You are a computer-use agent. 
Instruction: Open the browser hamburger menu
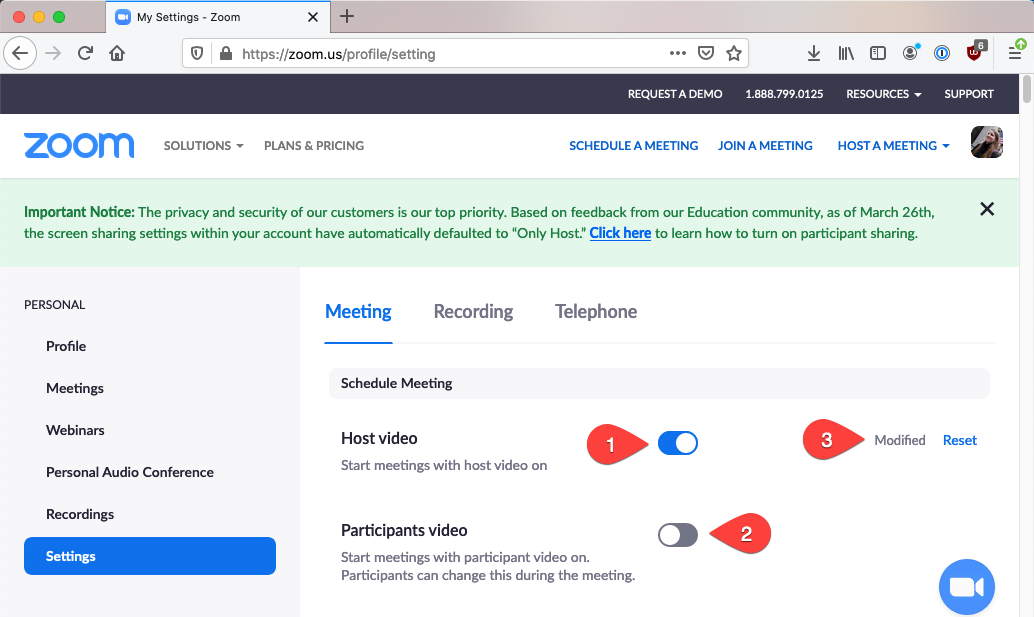point(1014,53)
